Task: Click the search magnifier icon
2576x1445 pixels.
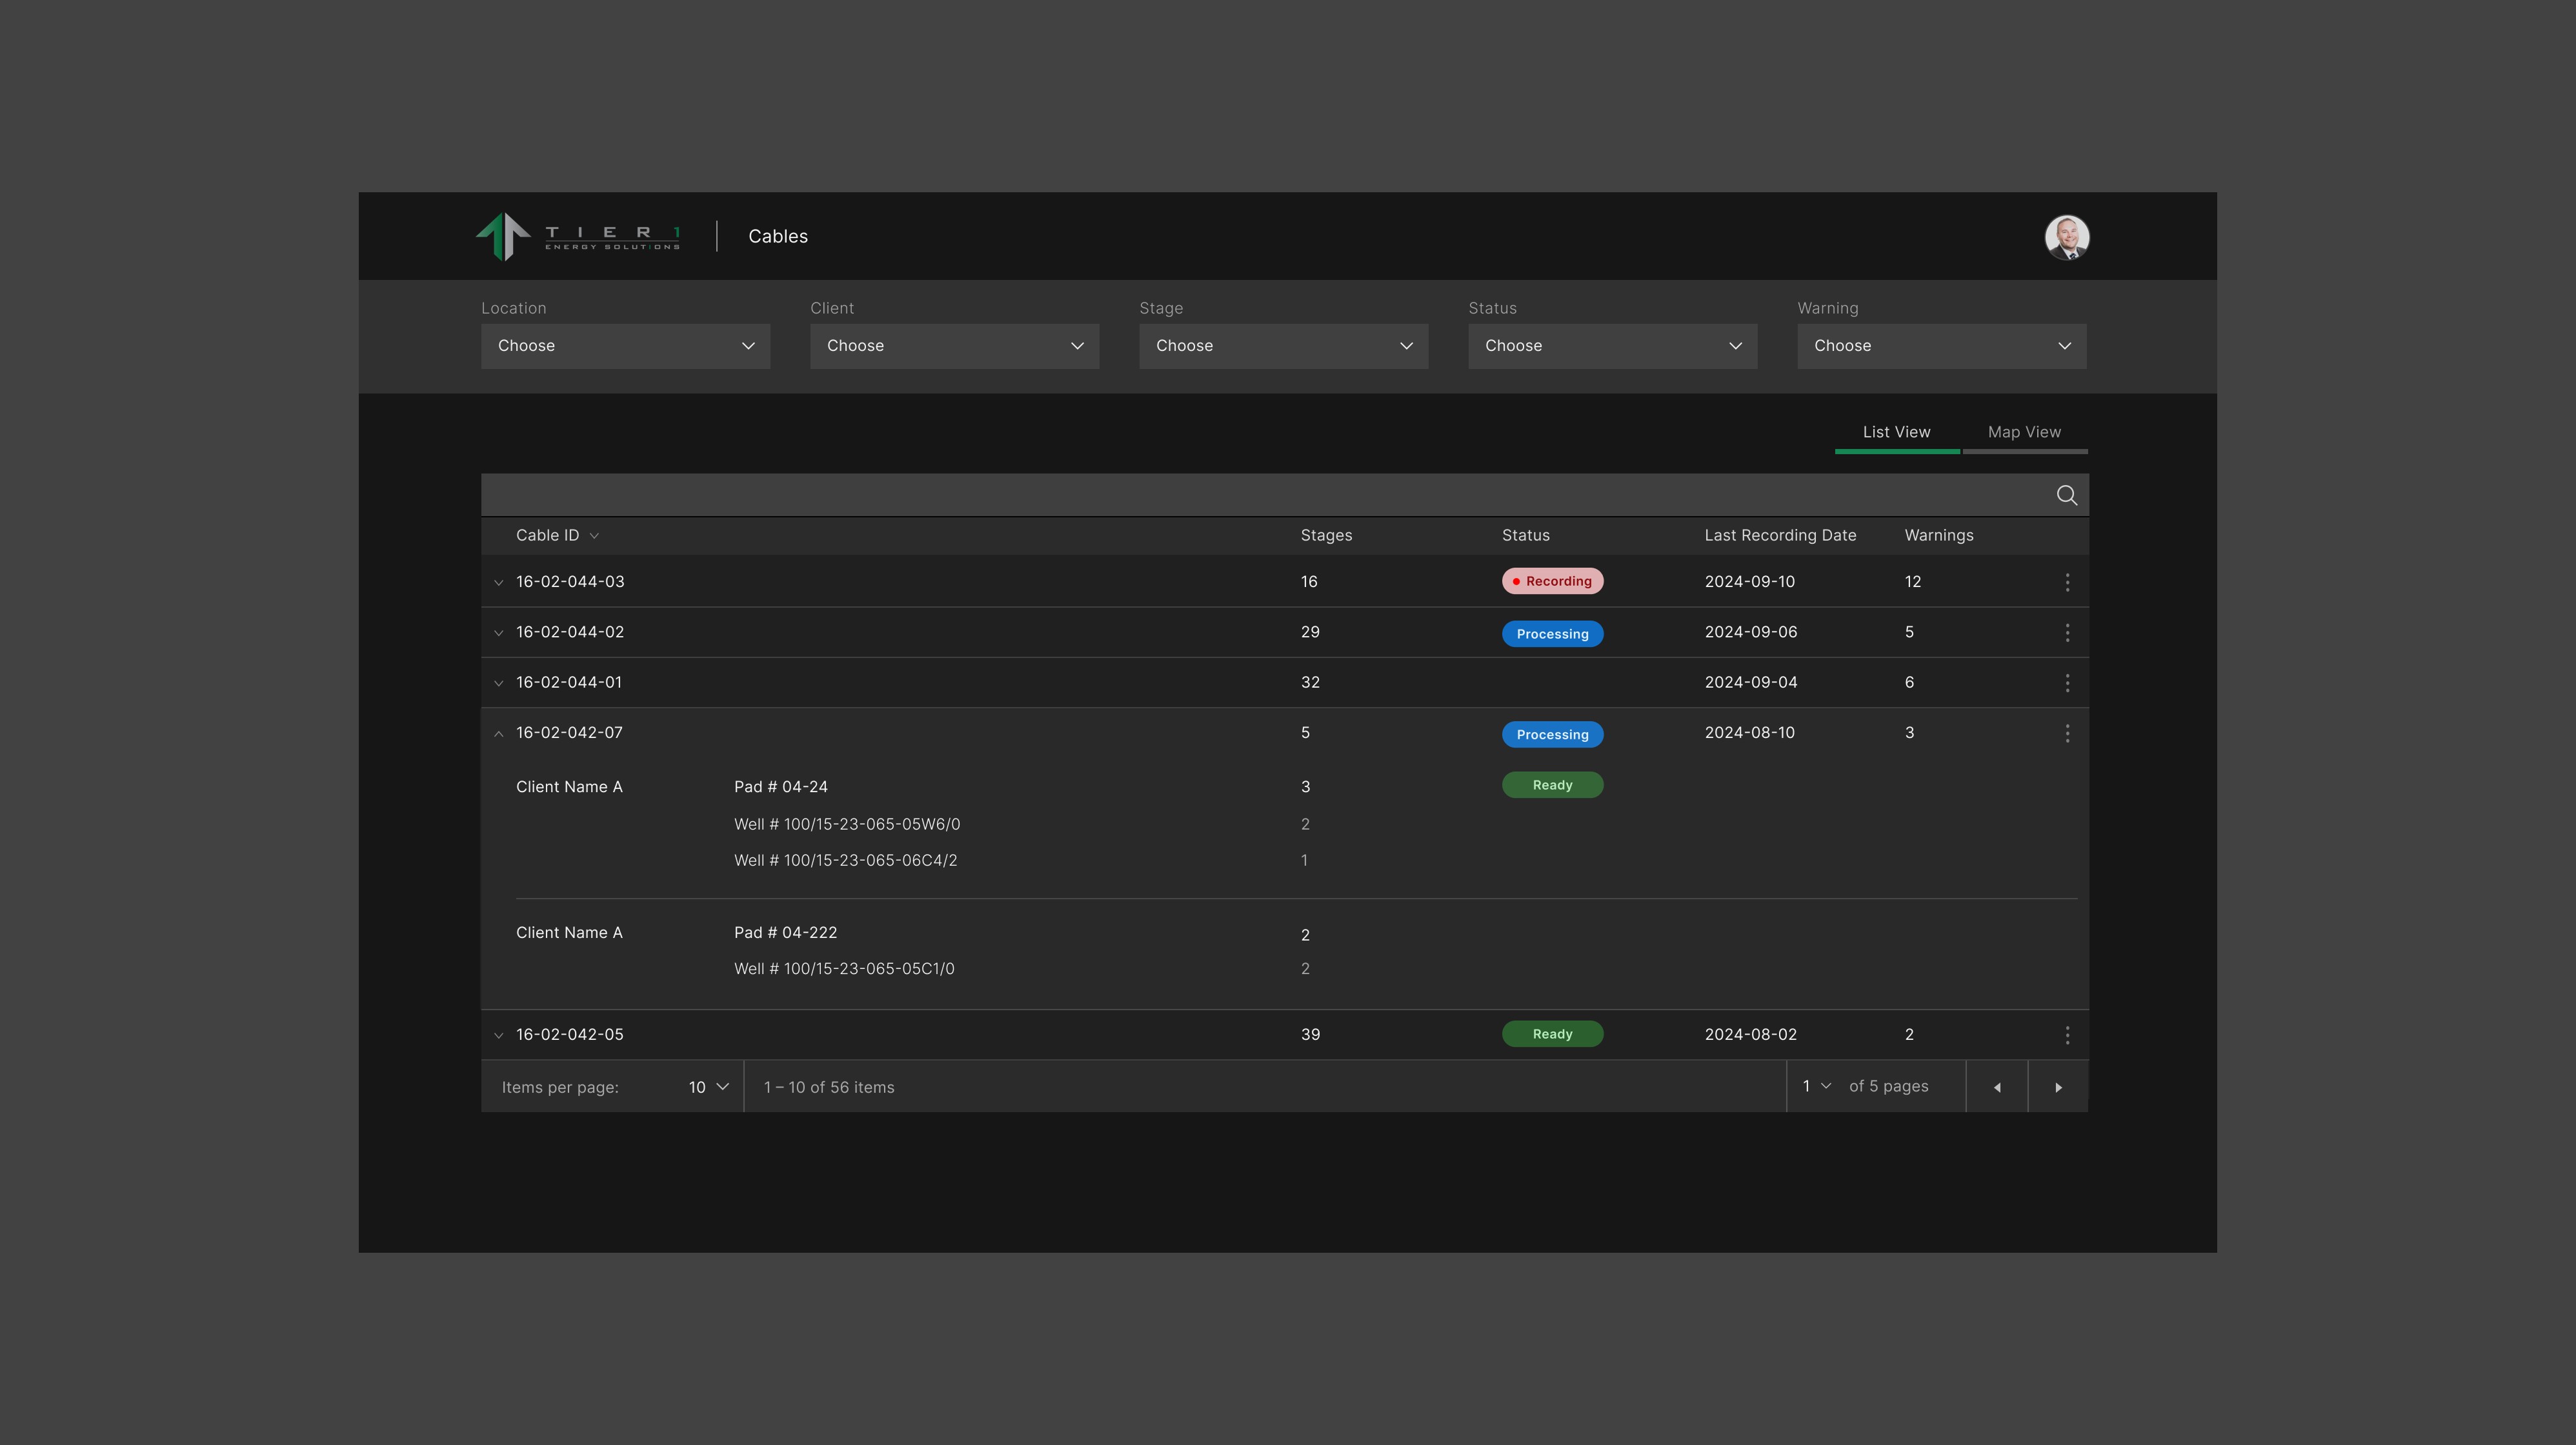Action: pyautogui.click(x=2066, y=495)
